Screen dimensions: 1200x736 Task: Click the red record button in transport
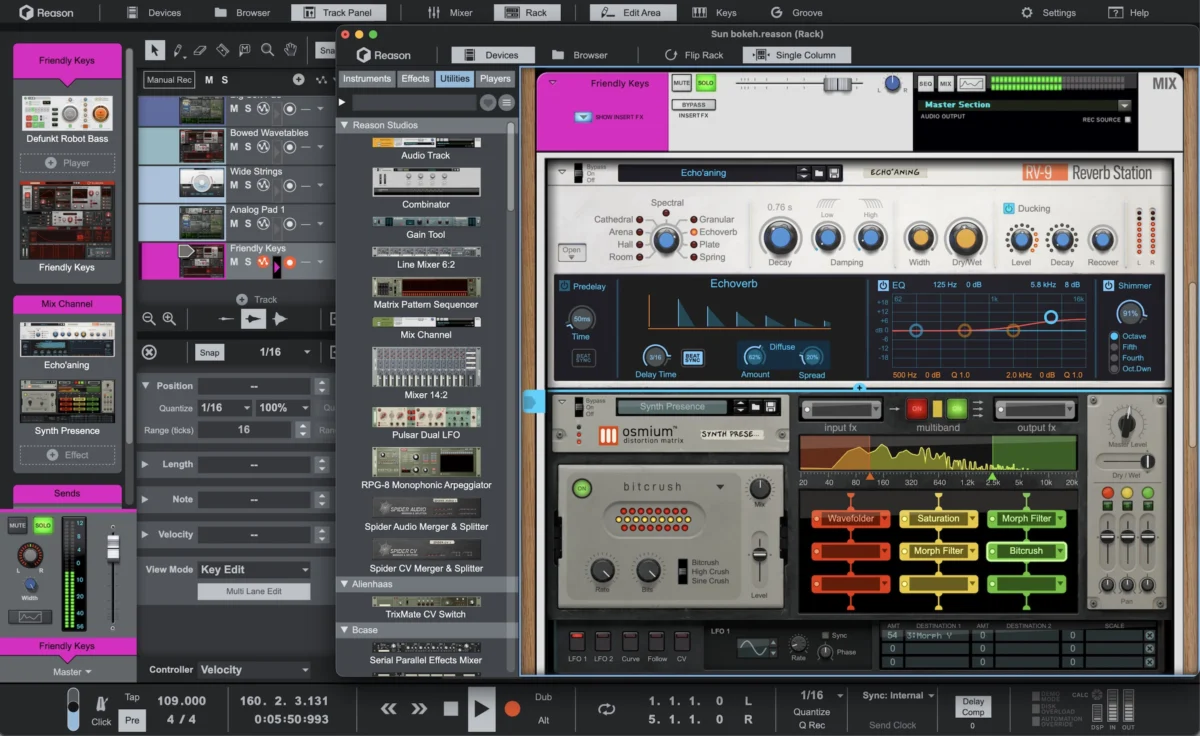[x=512, y=708]
